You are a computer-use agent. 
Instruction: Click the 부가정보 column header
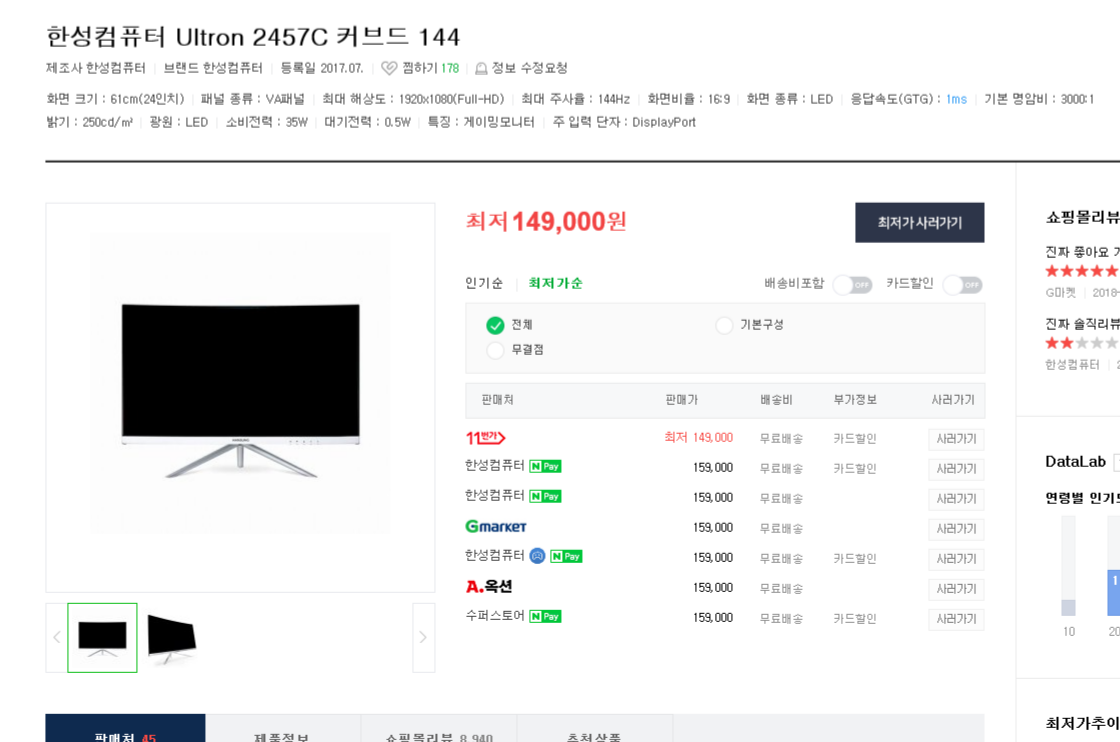855,400
